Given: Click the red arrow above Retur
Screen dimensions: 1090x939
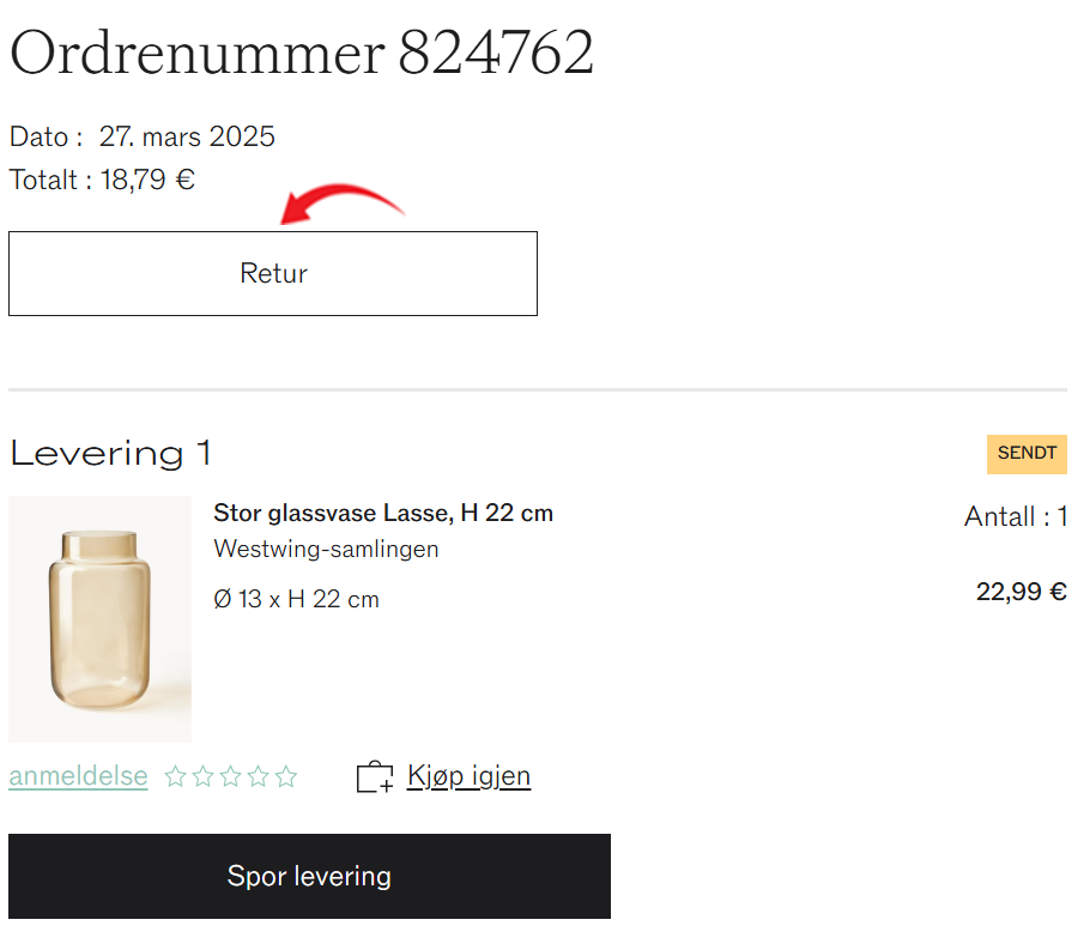Looking at the screenshot, I should coord(342,204).
